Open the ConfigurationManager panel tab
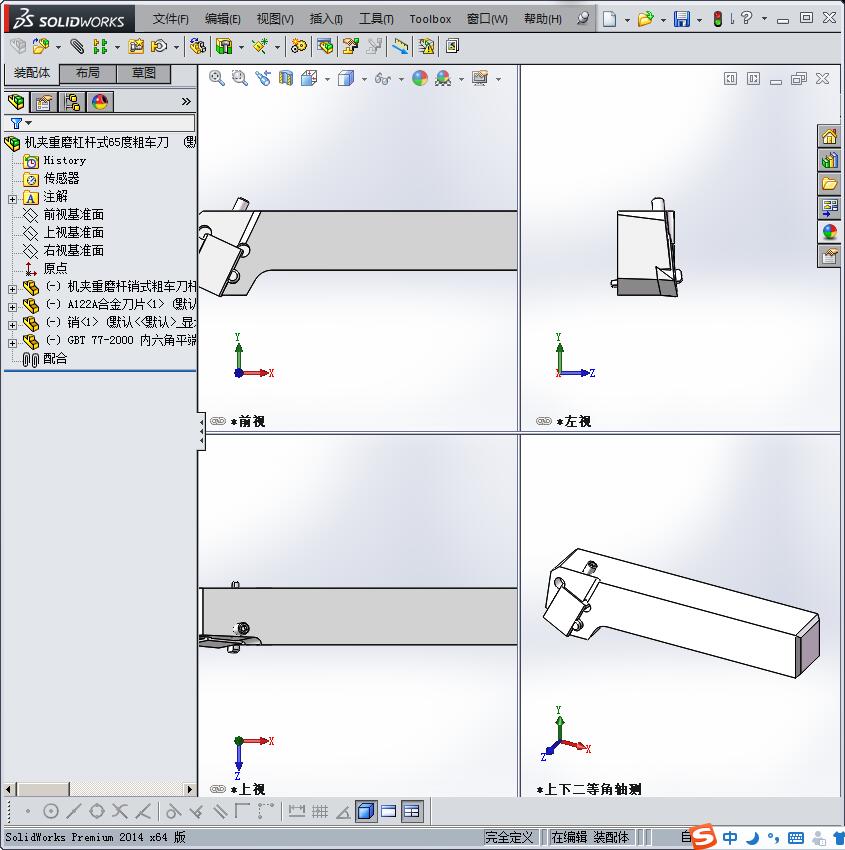Viewport: 845px width, 850px height. point(72,102)
